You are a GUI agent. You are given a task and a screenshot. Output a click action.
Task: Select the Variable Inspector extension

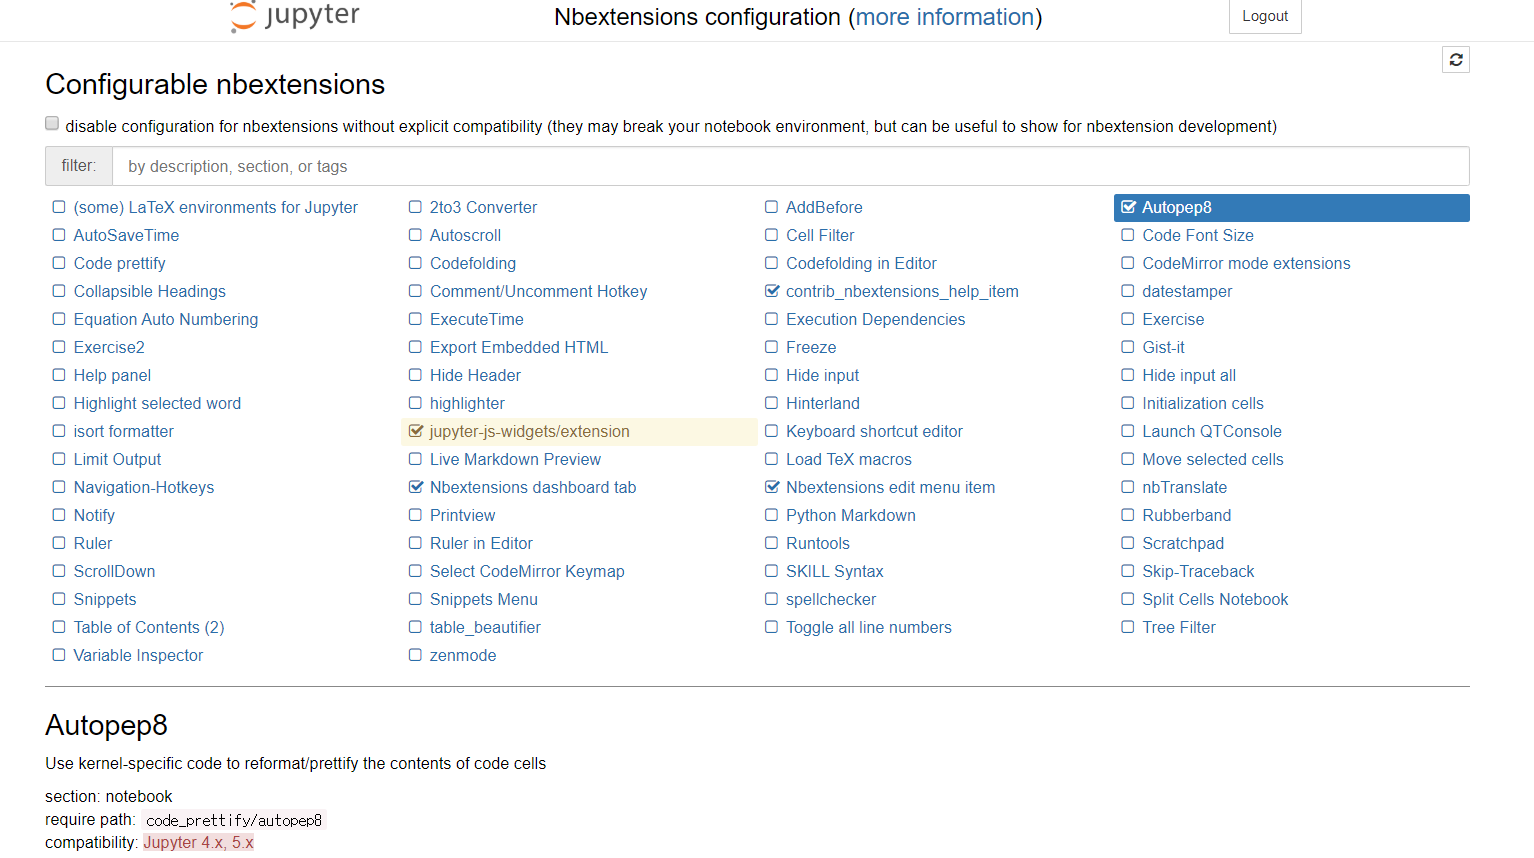pos(138,655)
